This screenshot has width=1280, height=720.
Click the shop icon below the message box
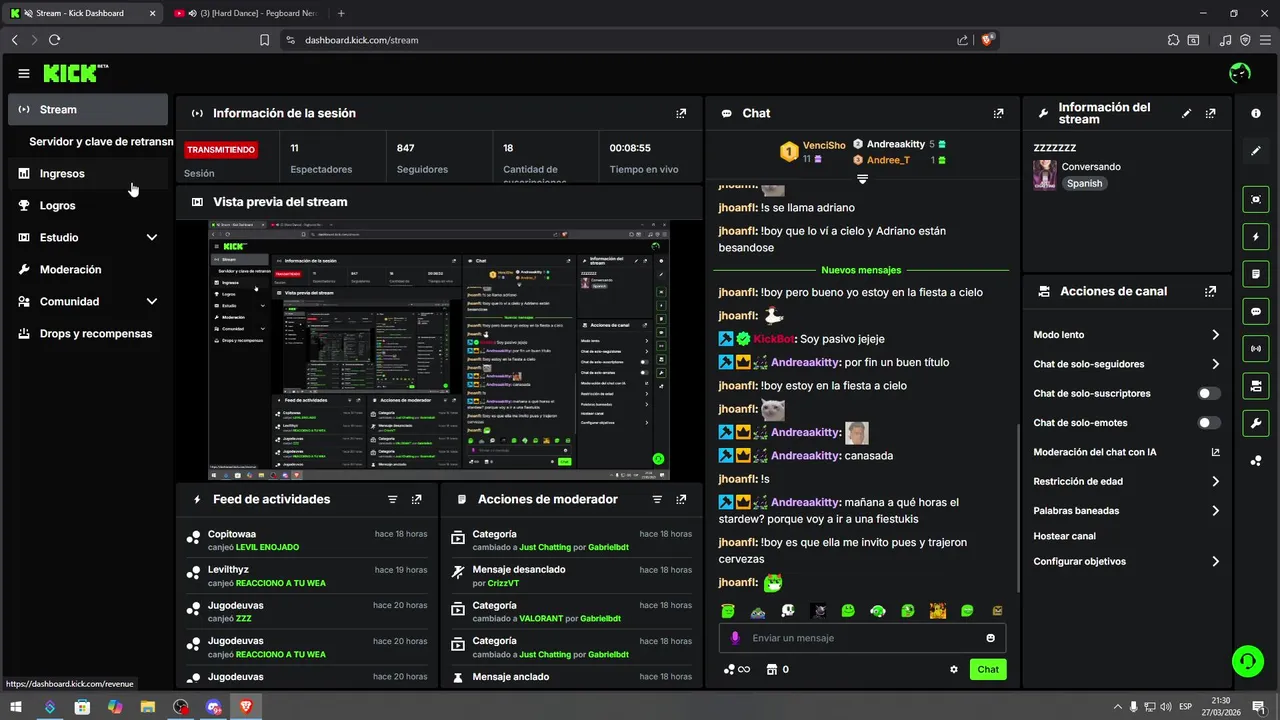(x=772, y=670)
